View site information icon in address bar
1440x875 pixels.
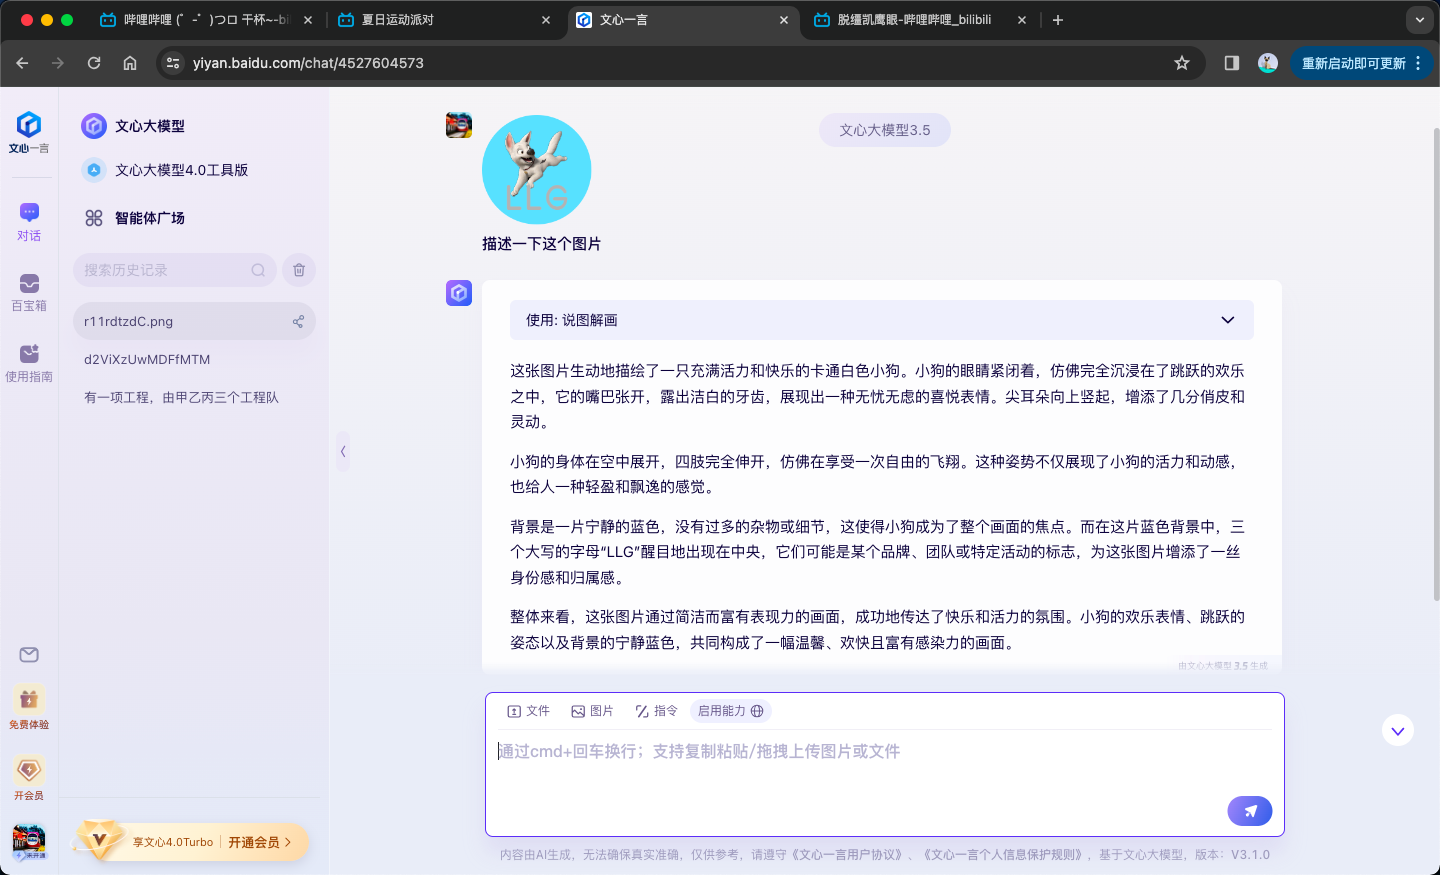(173, 63)
